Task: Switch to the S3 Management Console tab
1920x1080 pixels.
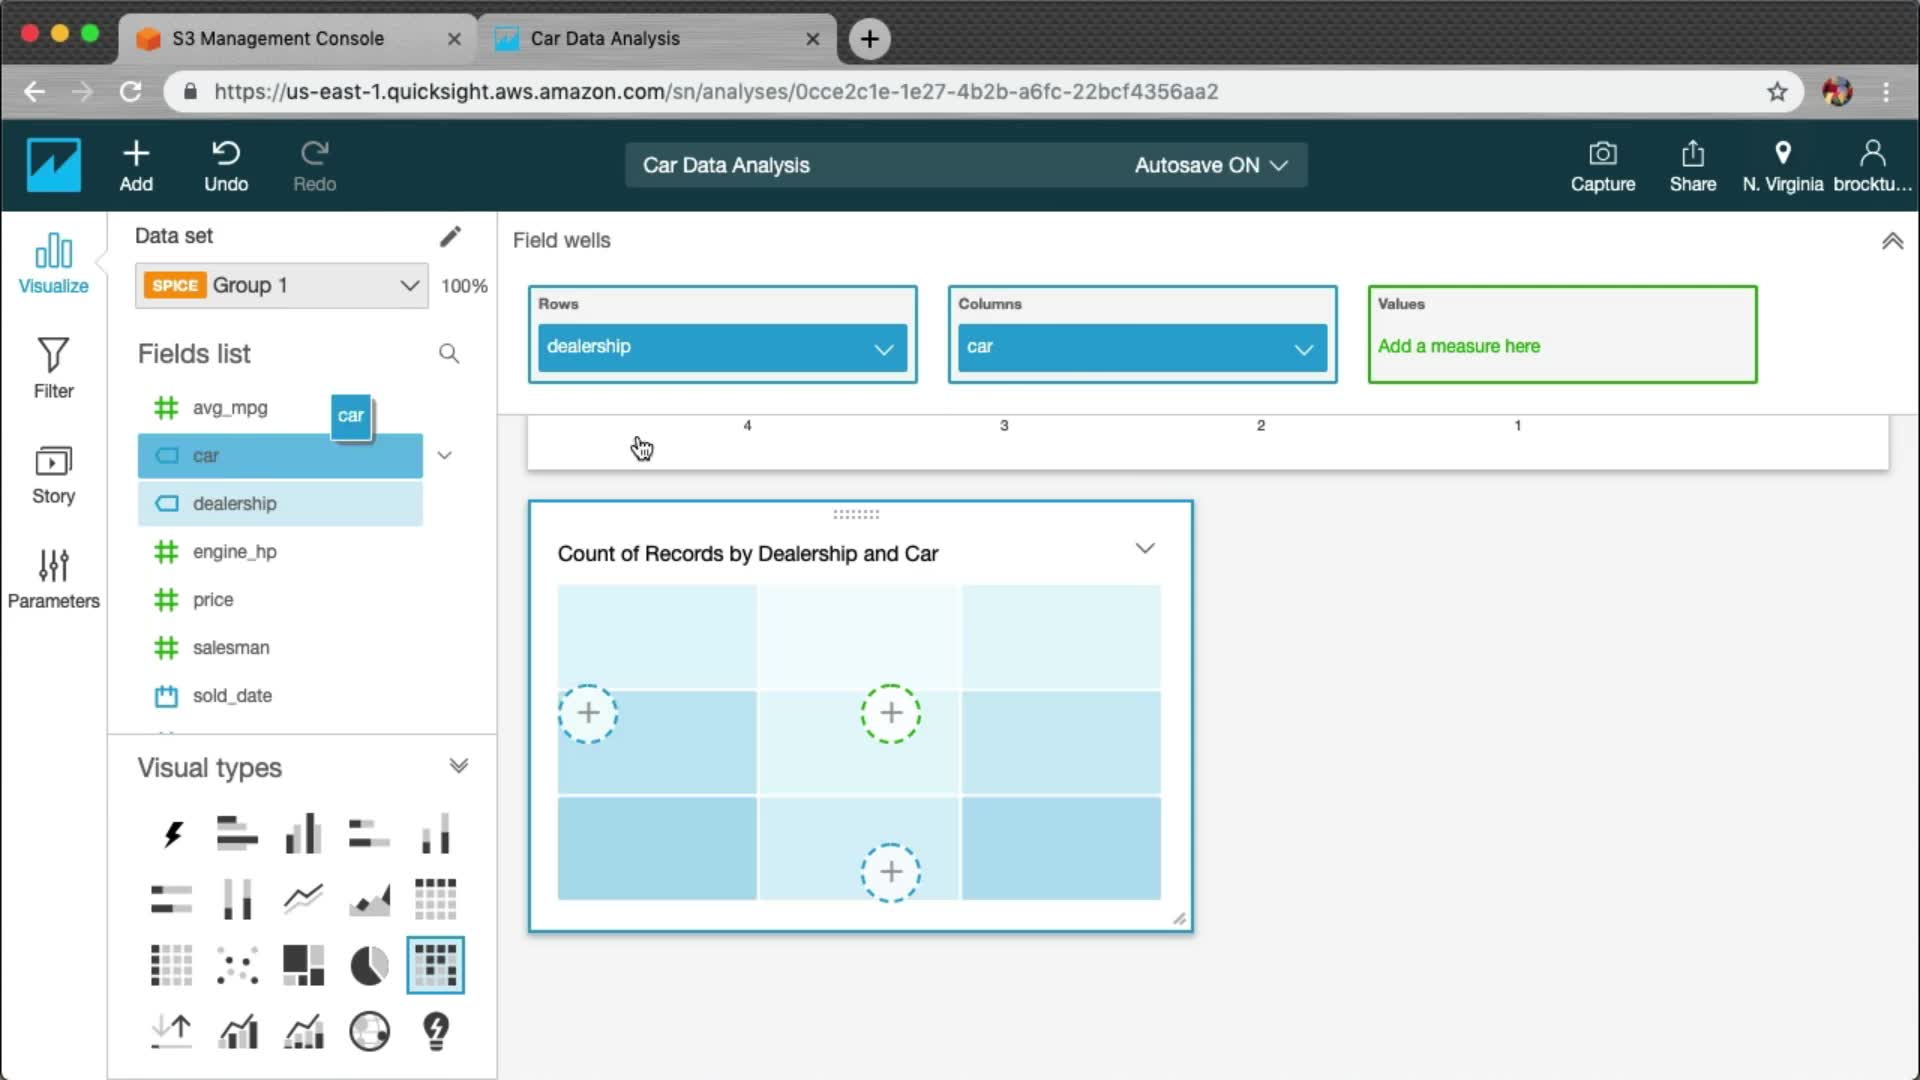Action: click(x=278, y=39)
